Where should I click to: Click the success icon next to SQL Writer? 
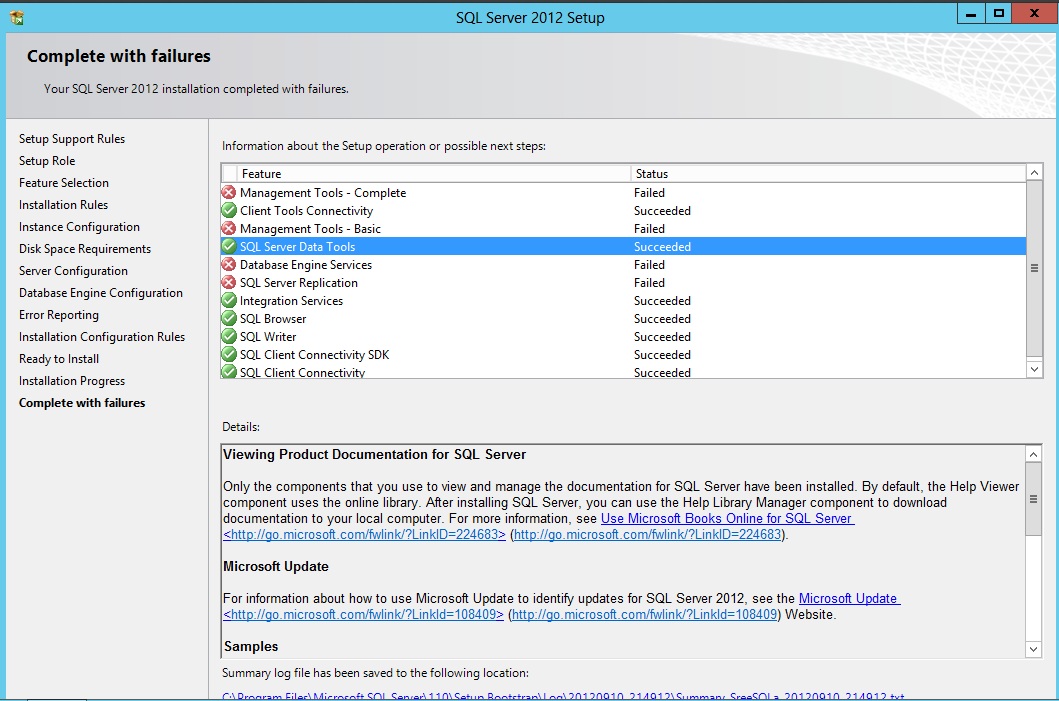point(229,337)
